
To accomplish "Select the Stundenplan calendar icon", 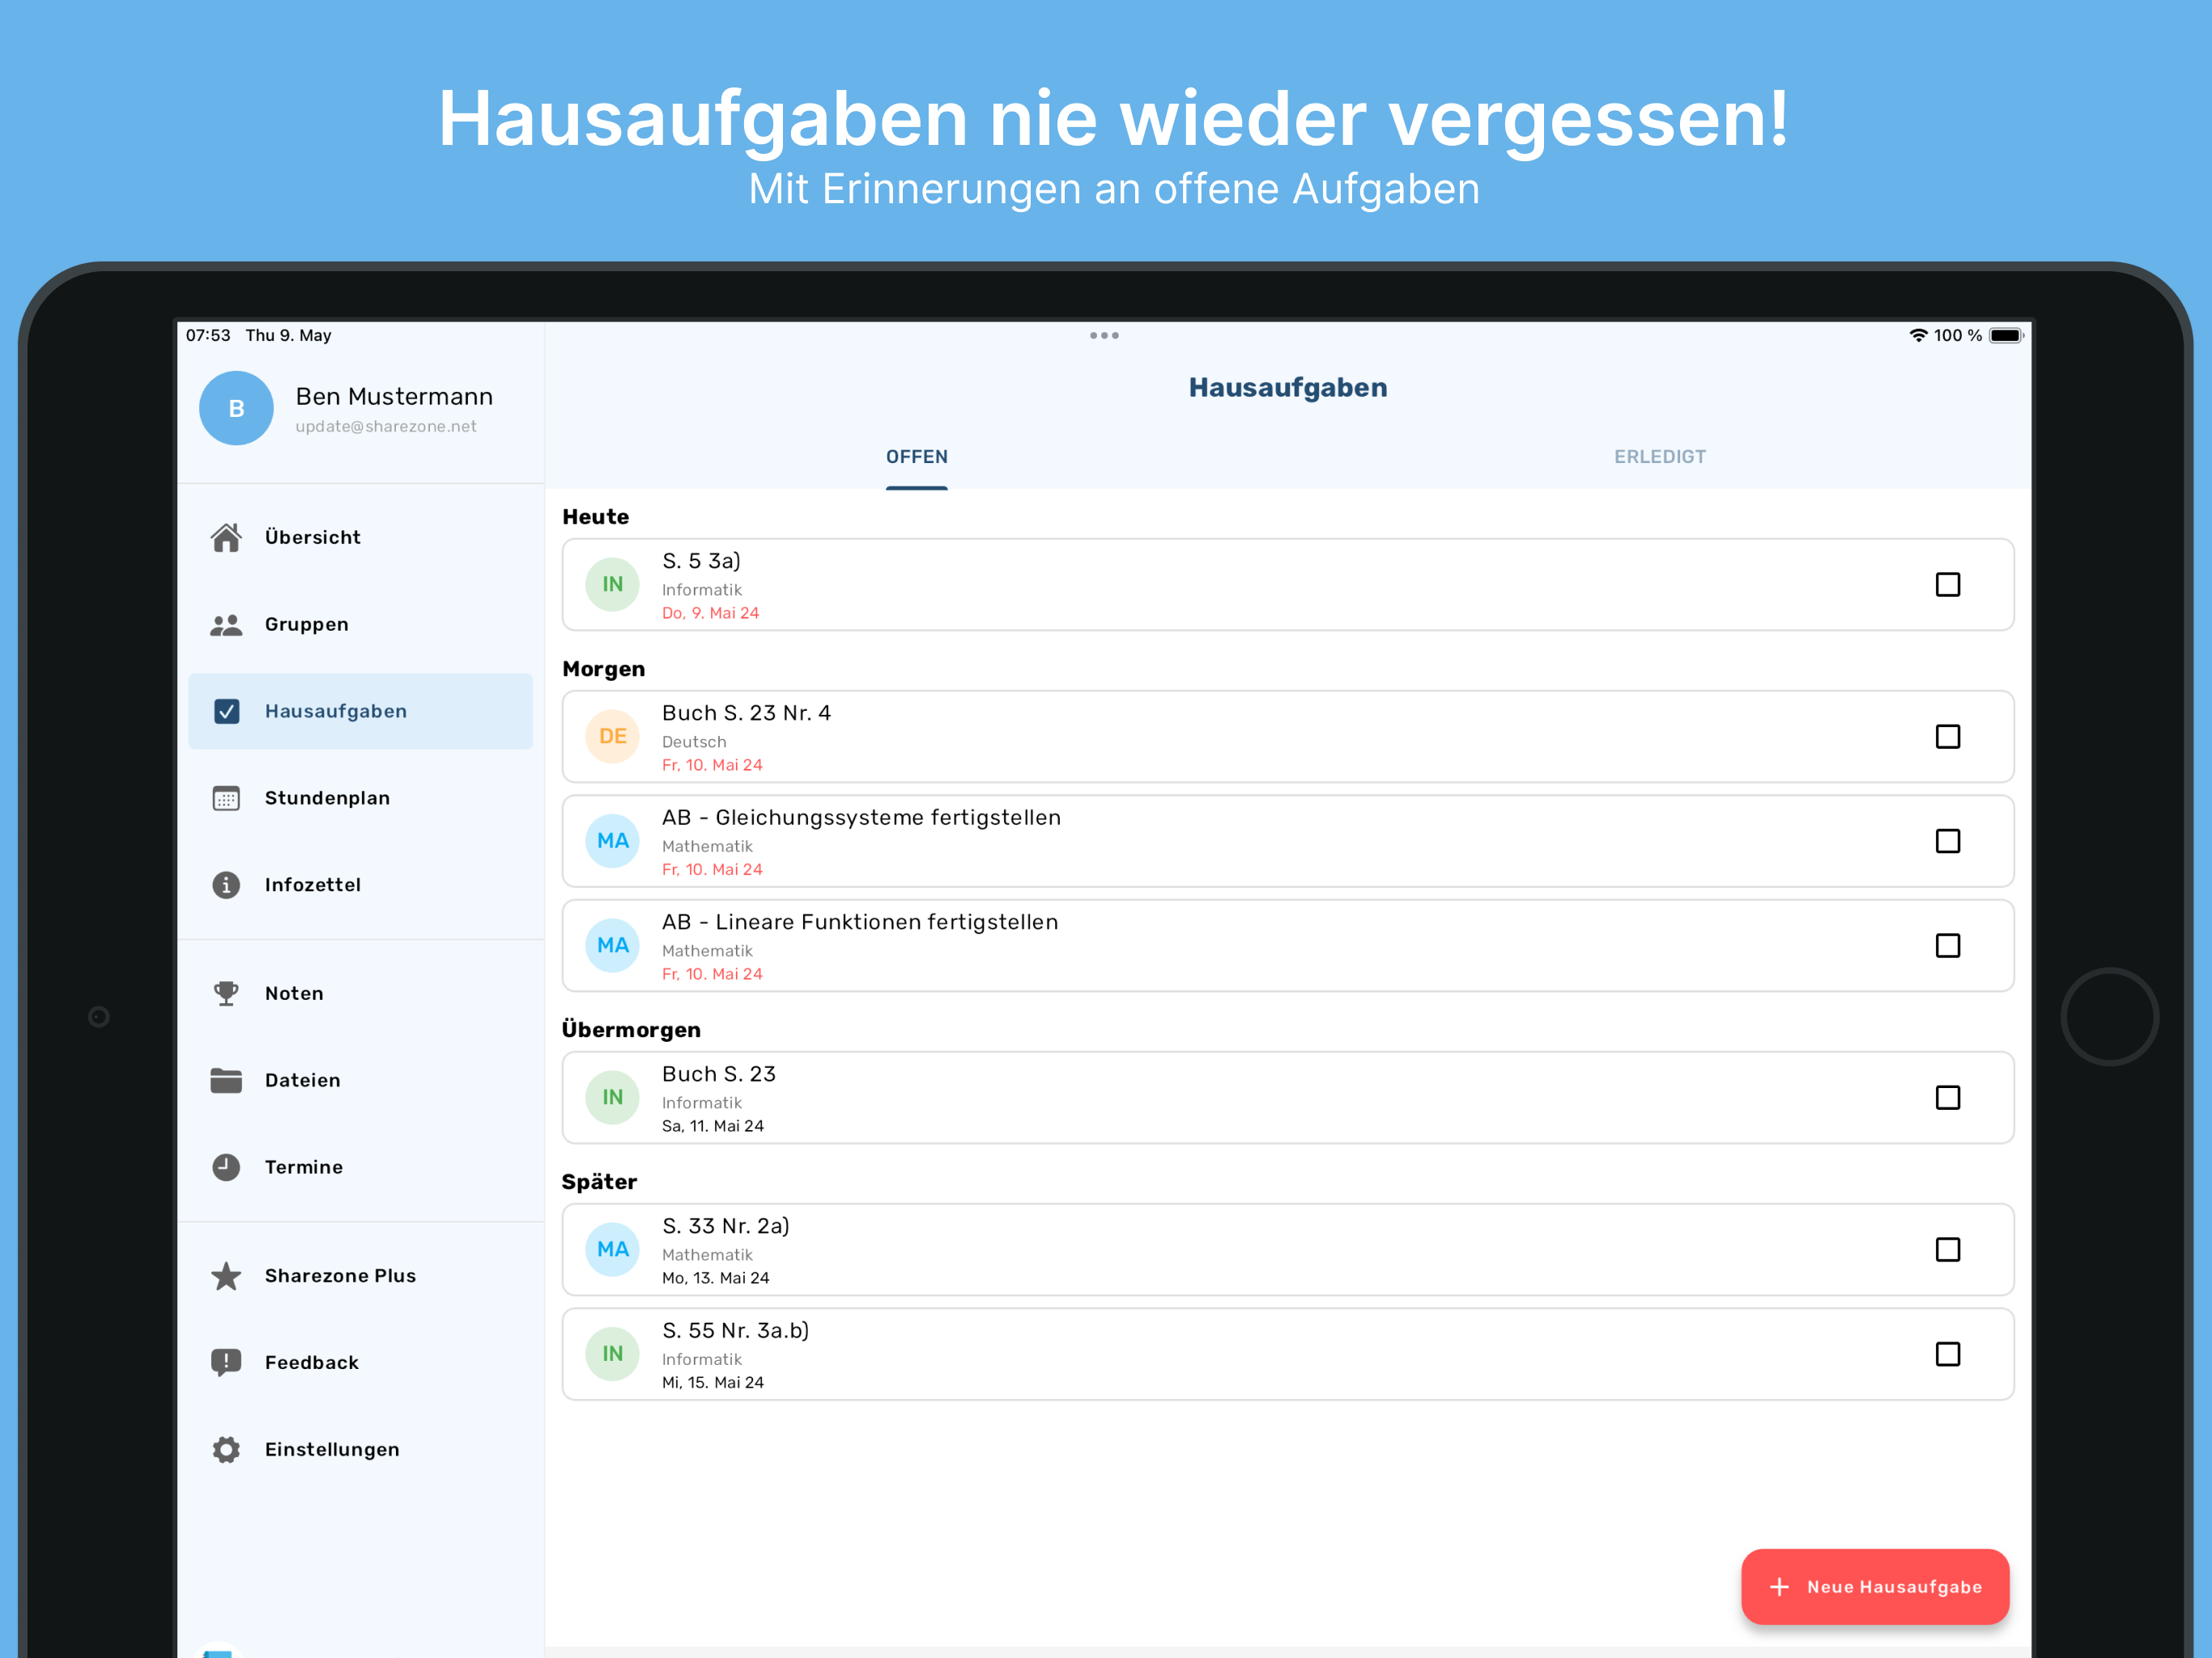I will (x=226, y=798).
